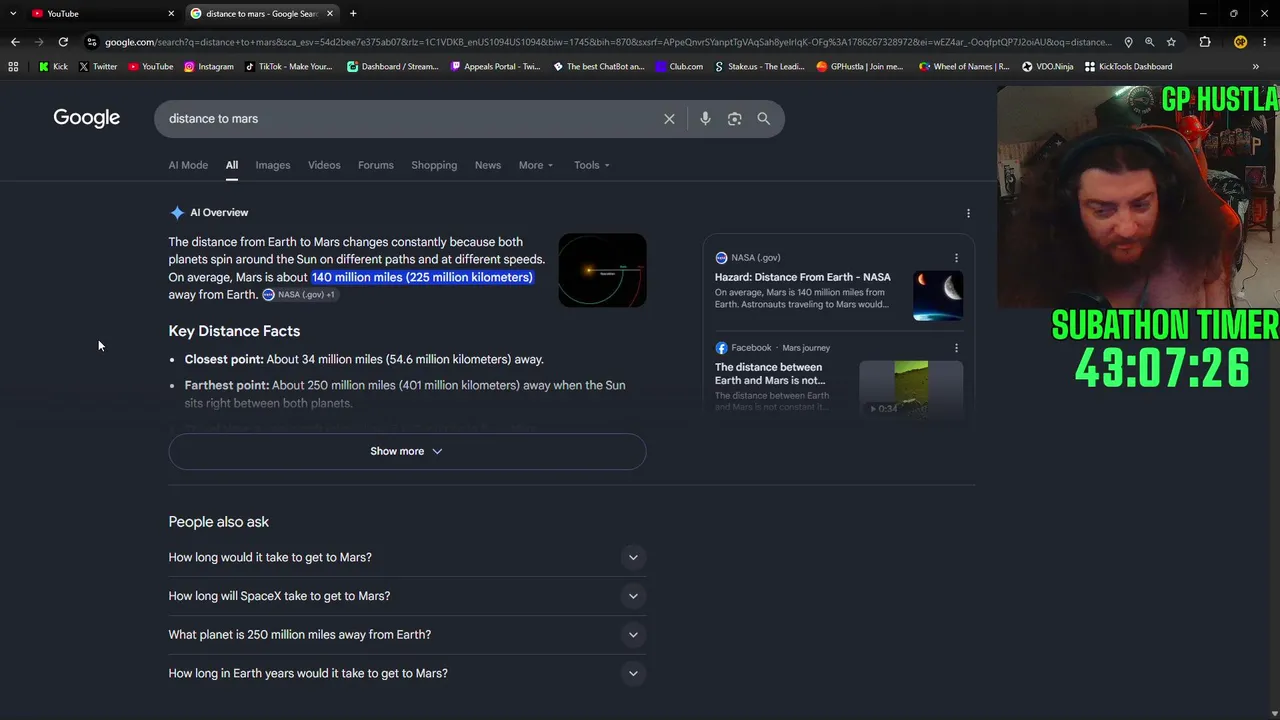The image size is (1280, 720).
Task: Expand 'What planet is 250 million miles away' question
Action: click(x=407, y=635)
